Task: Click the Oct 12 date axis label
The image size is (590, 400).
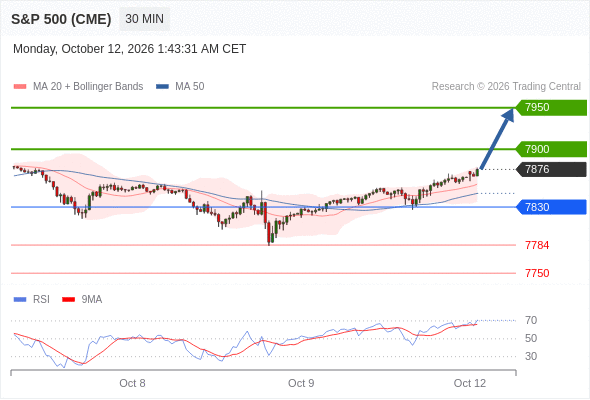Action: [470, 383]
